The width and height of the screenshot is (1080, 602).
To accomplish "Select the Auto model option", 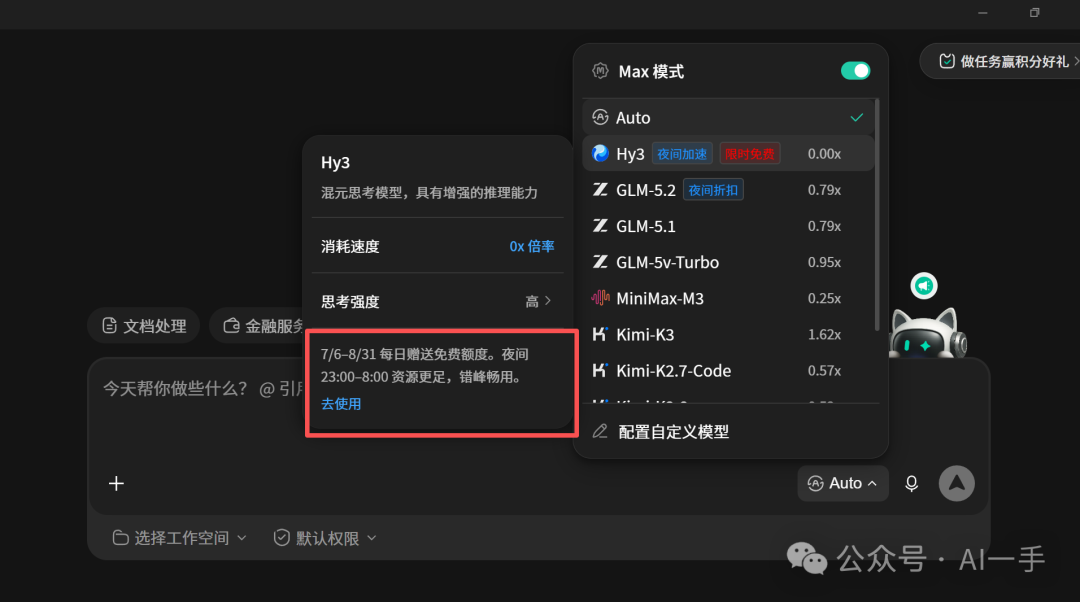I will tap(728, 118).
